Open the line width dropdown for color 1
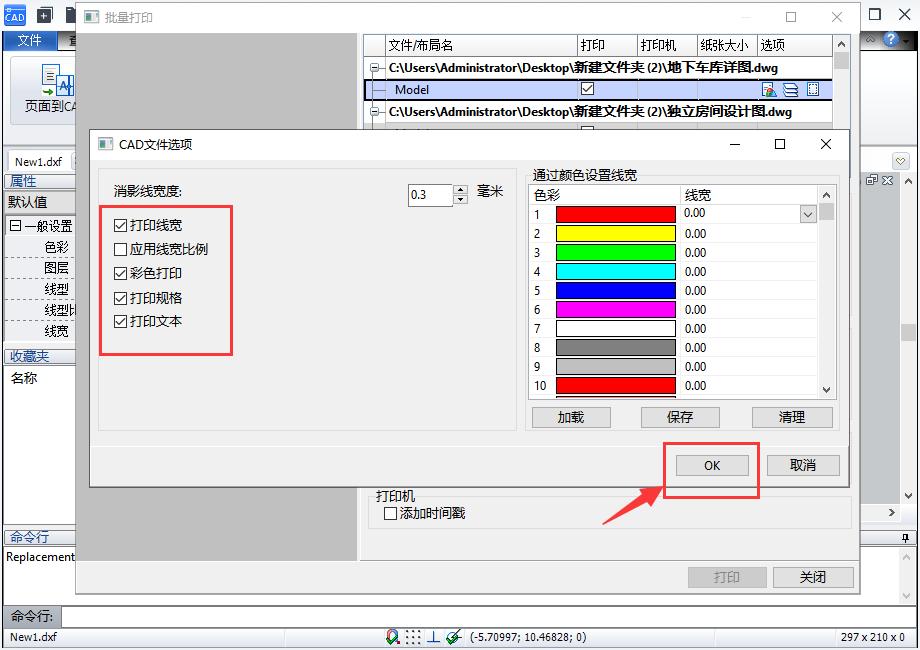 tap(806, 213)
